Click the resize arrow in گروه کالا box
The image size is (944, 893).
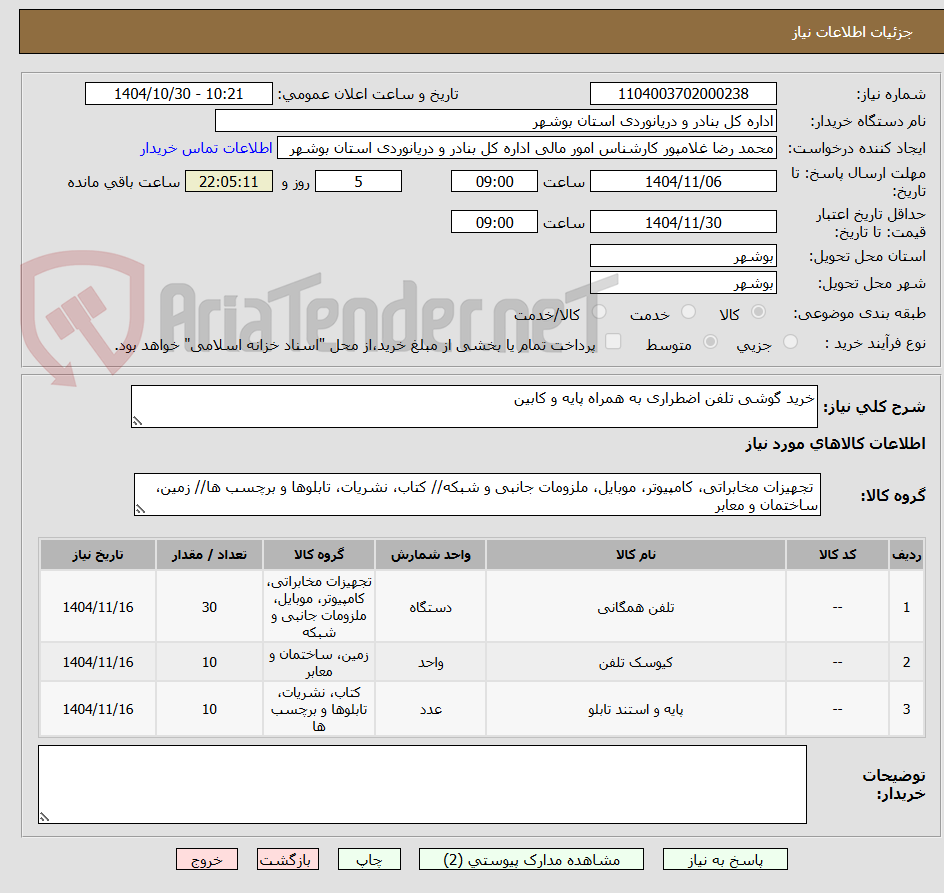pyautogui.click(x=142, y=510)
